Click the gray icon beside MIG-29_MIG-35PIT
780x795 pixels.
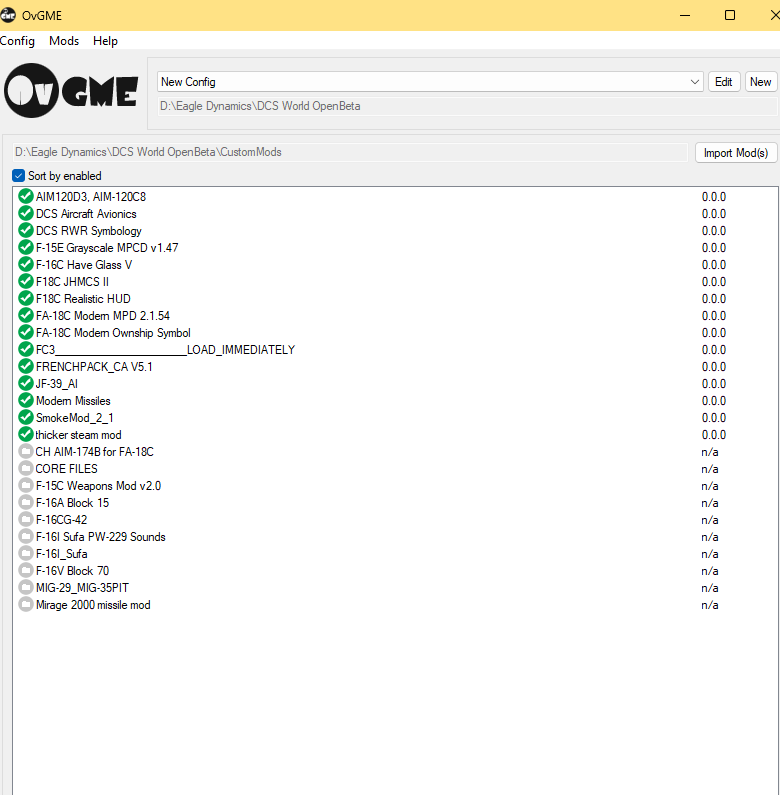click(25, 587)
